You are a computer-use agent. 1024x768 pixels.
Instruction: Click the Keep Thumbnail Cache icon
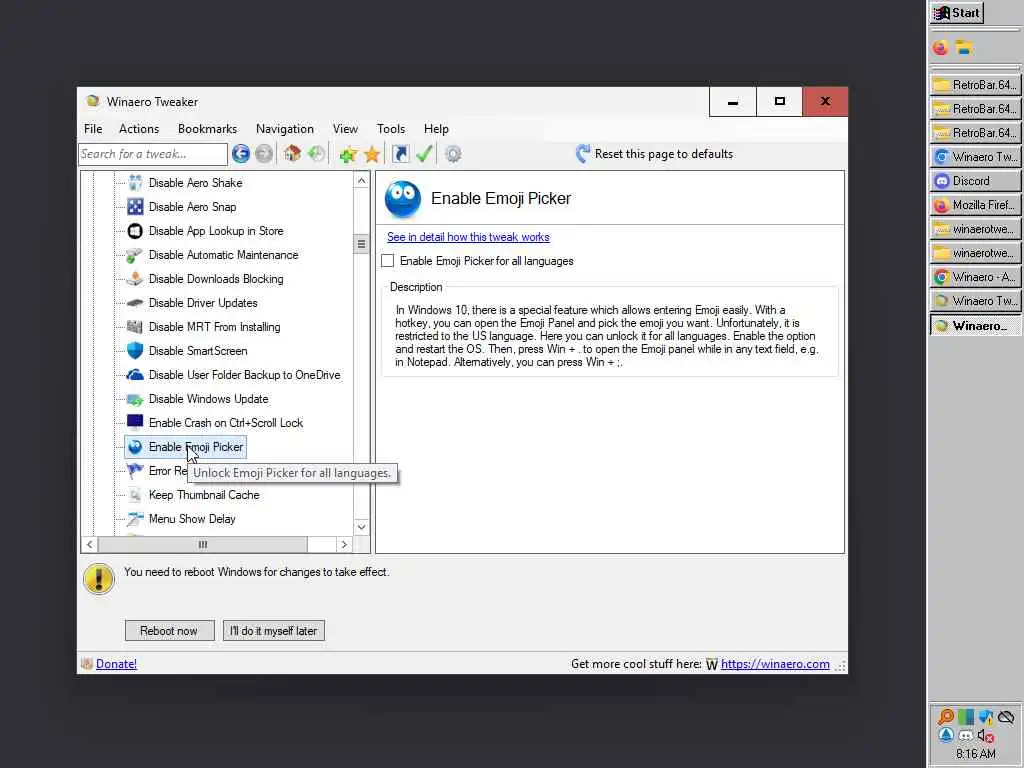click(135, 495)
